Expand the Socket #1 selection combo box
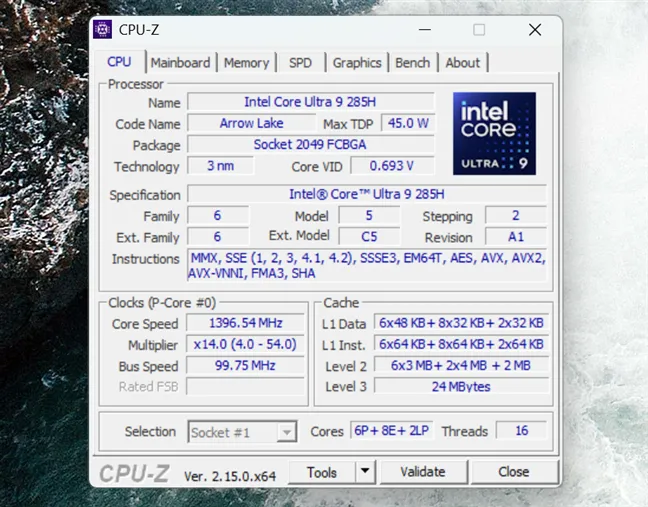 242,432
